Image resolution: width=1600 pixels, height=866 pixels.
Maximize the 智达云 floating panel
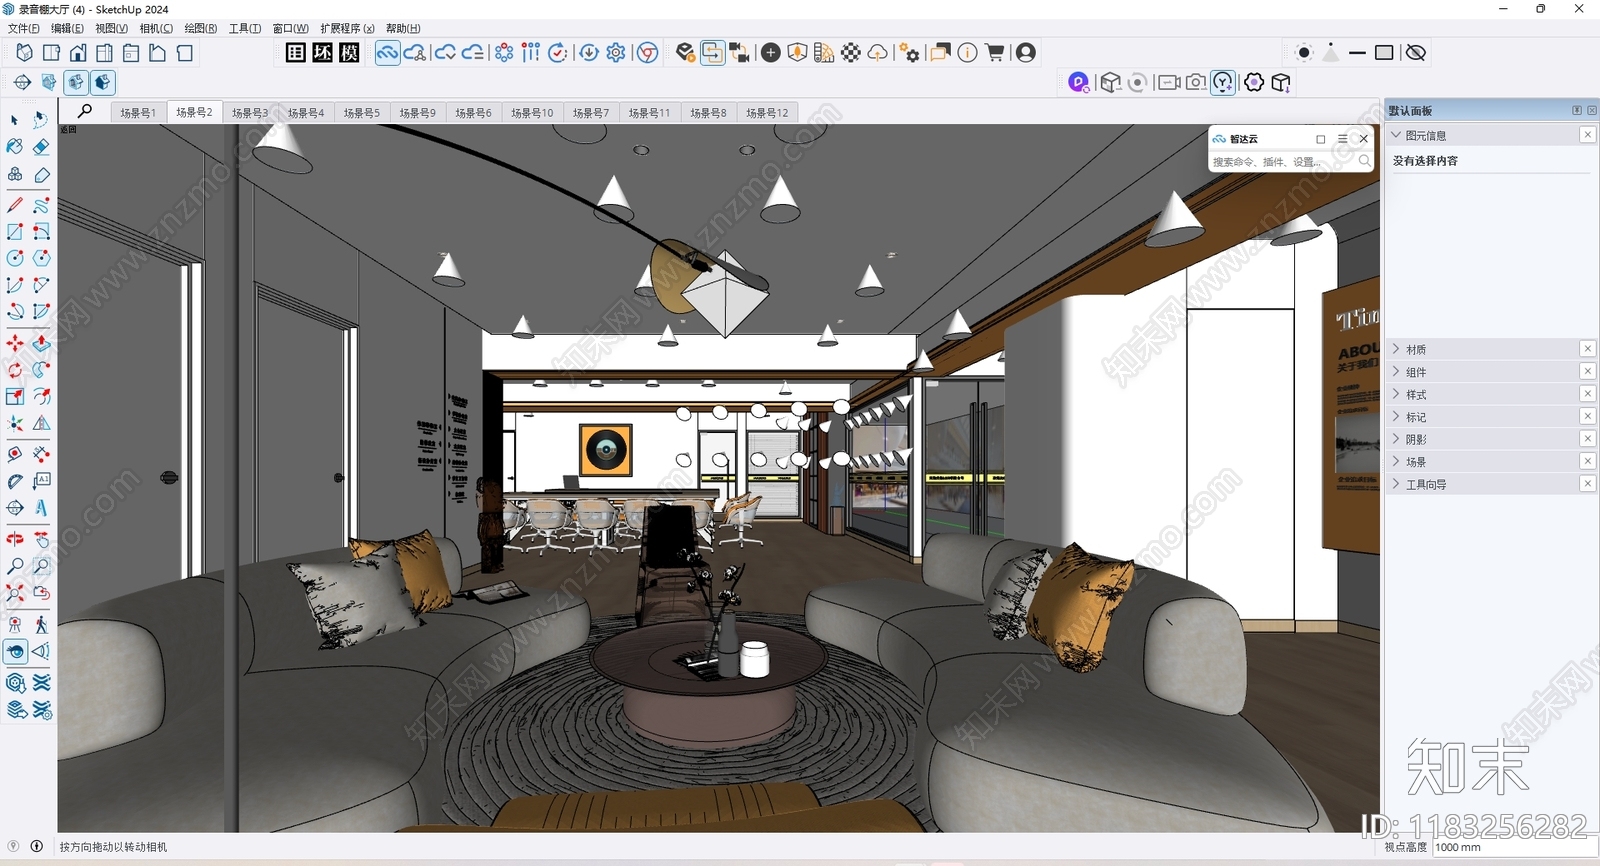pyautogui.click(x=1321, y=139)
